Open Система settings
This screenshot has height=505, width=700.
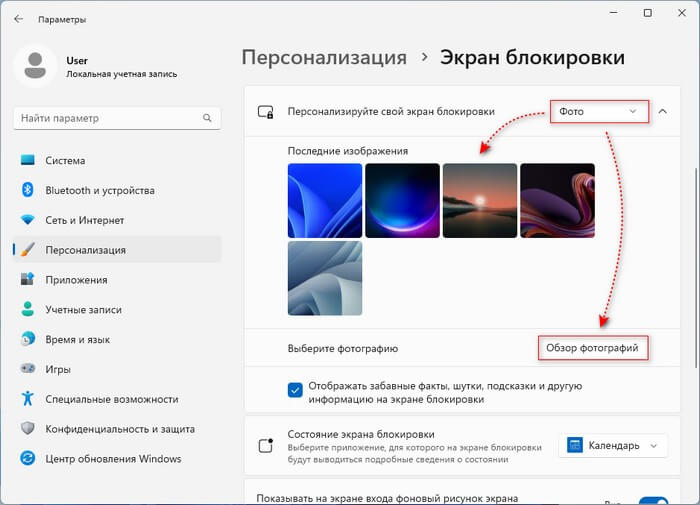pyautogui.click(x=117, y=160)
